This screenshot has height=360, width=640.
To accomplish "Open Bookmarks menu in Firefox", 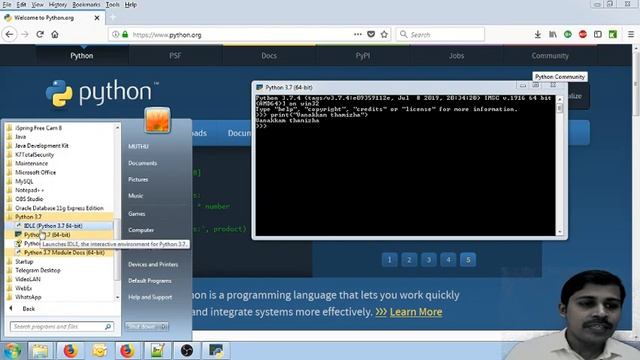I will tap(86, 4).
